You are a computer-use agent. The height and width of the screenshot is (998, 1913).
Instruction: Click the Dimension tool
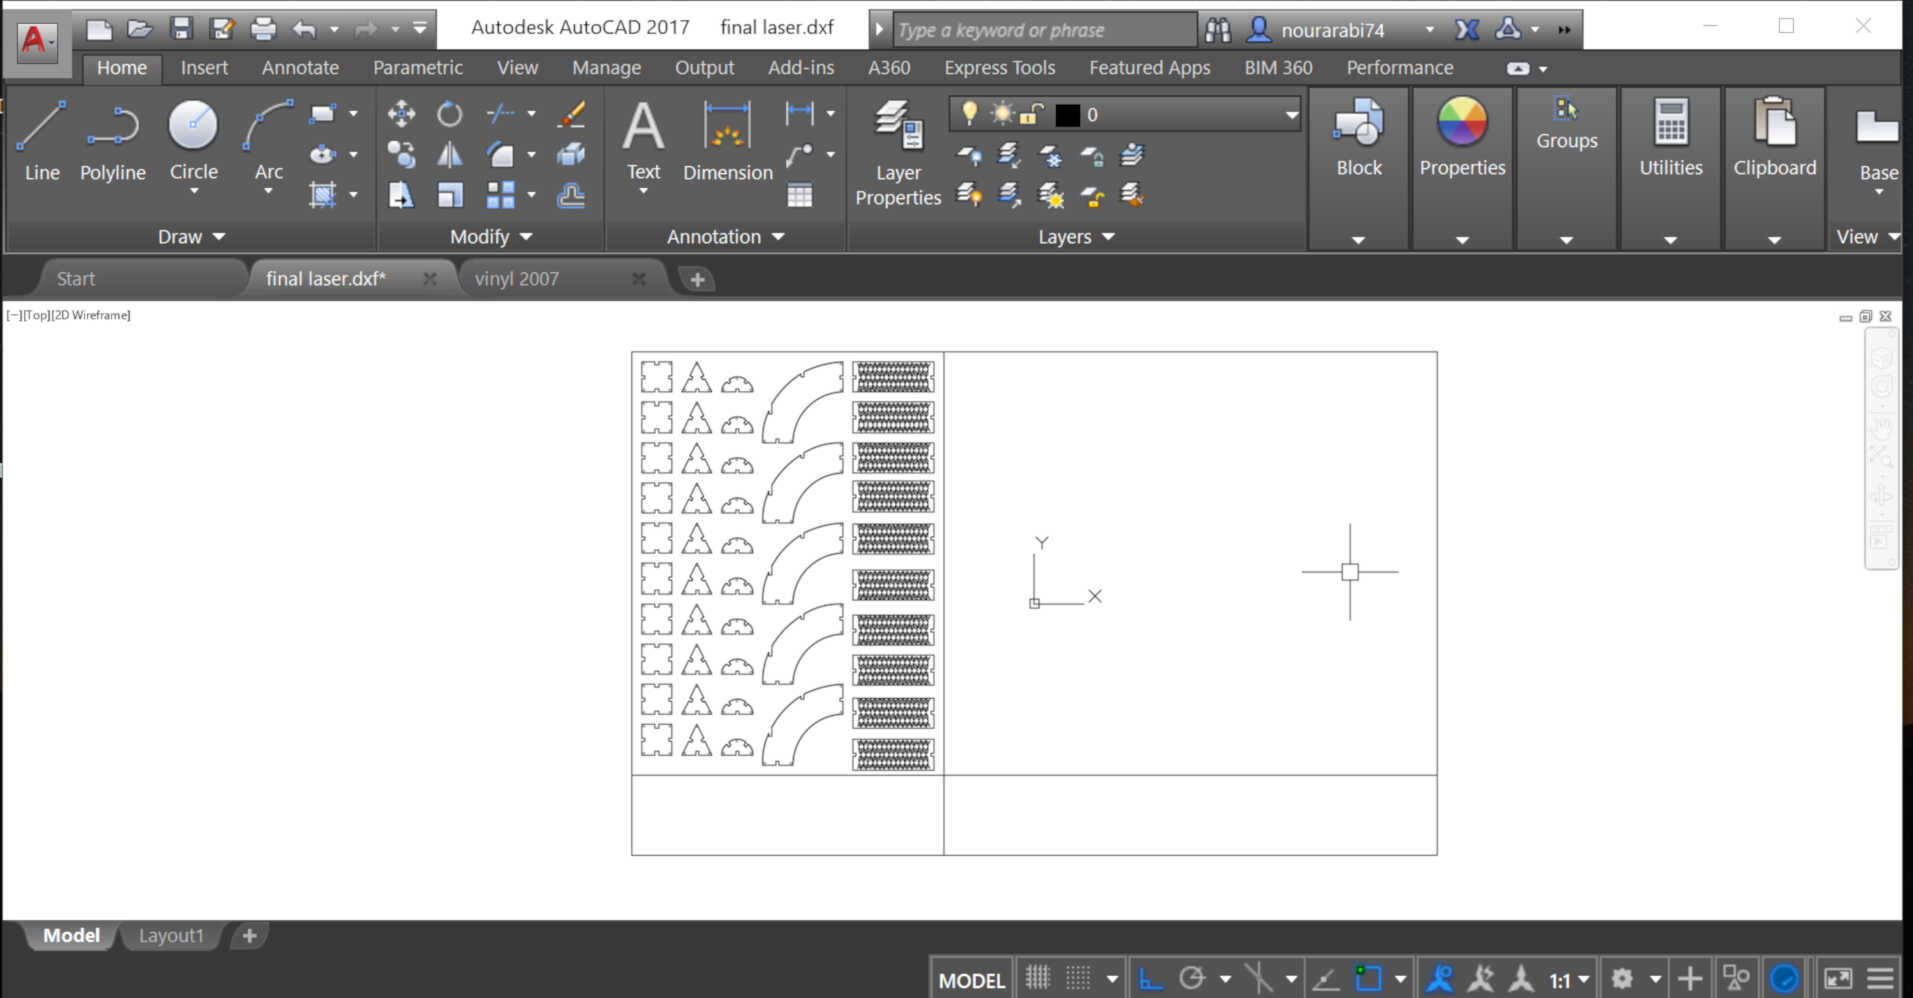[x=727, y=141]
